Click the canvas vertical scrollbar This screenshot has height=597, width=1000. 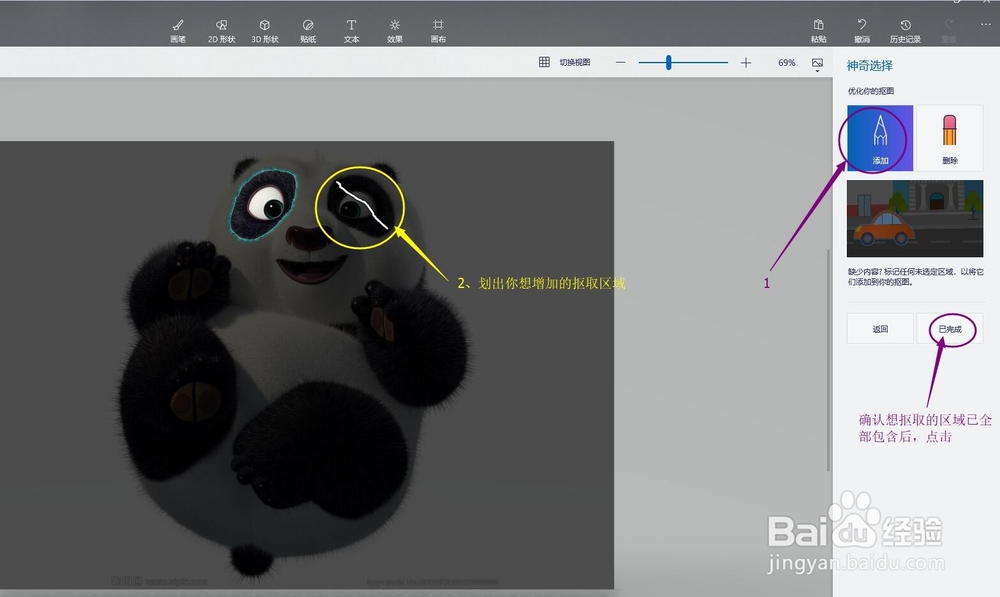[x=828, y=360]
